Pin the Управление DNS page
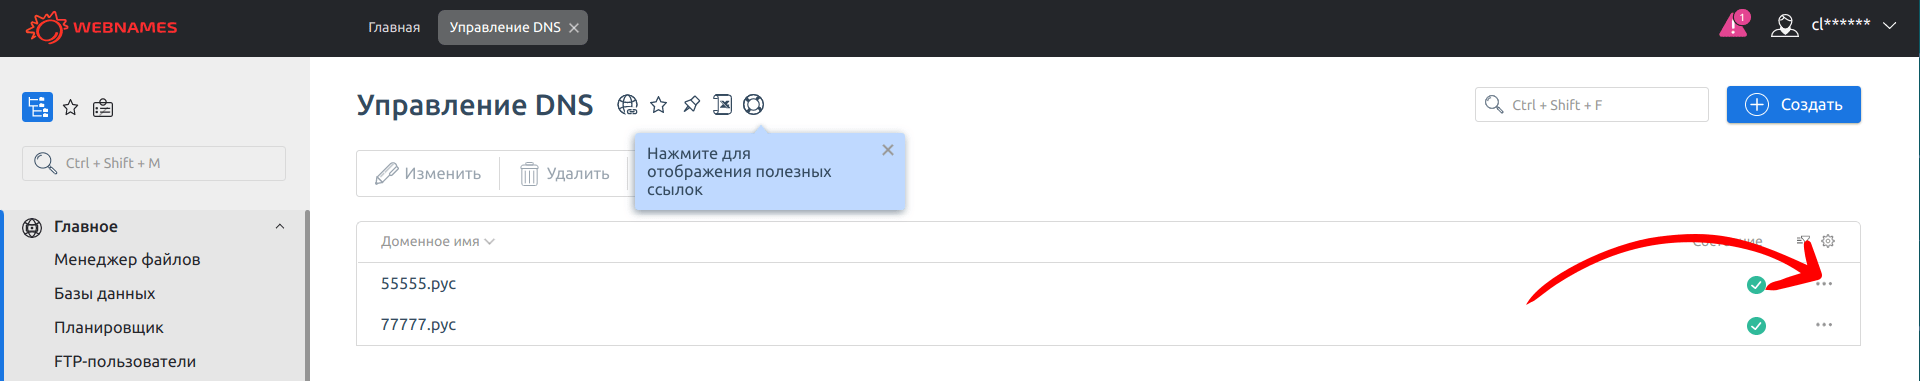This screenshot has height=381, width=1920. pyautogui.click(x=691, y=105)
